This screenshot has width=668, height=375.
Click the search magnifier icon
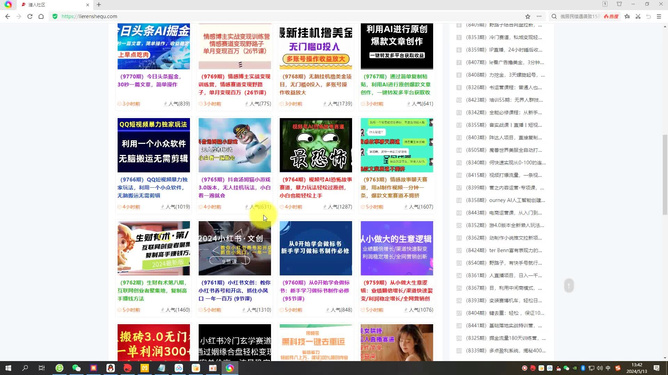click(554, 16)
